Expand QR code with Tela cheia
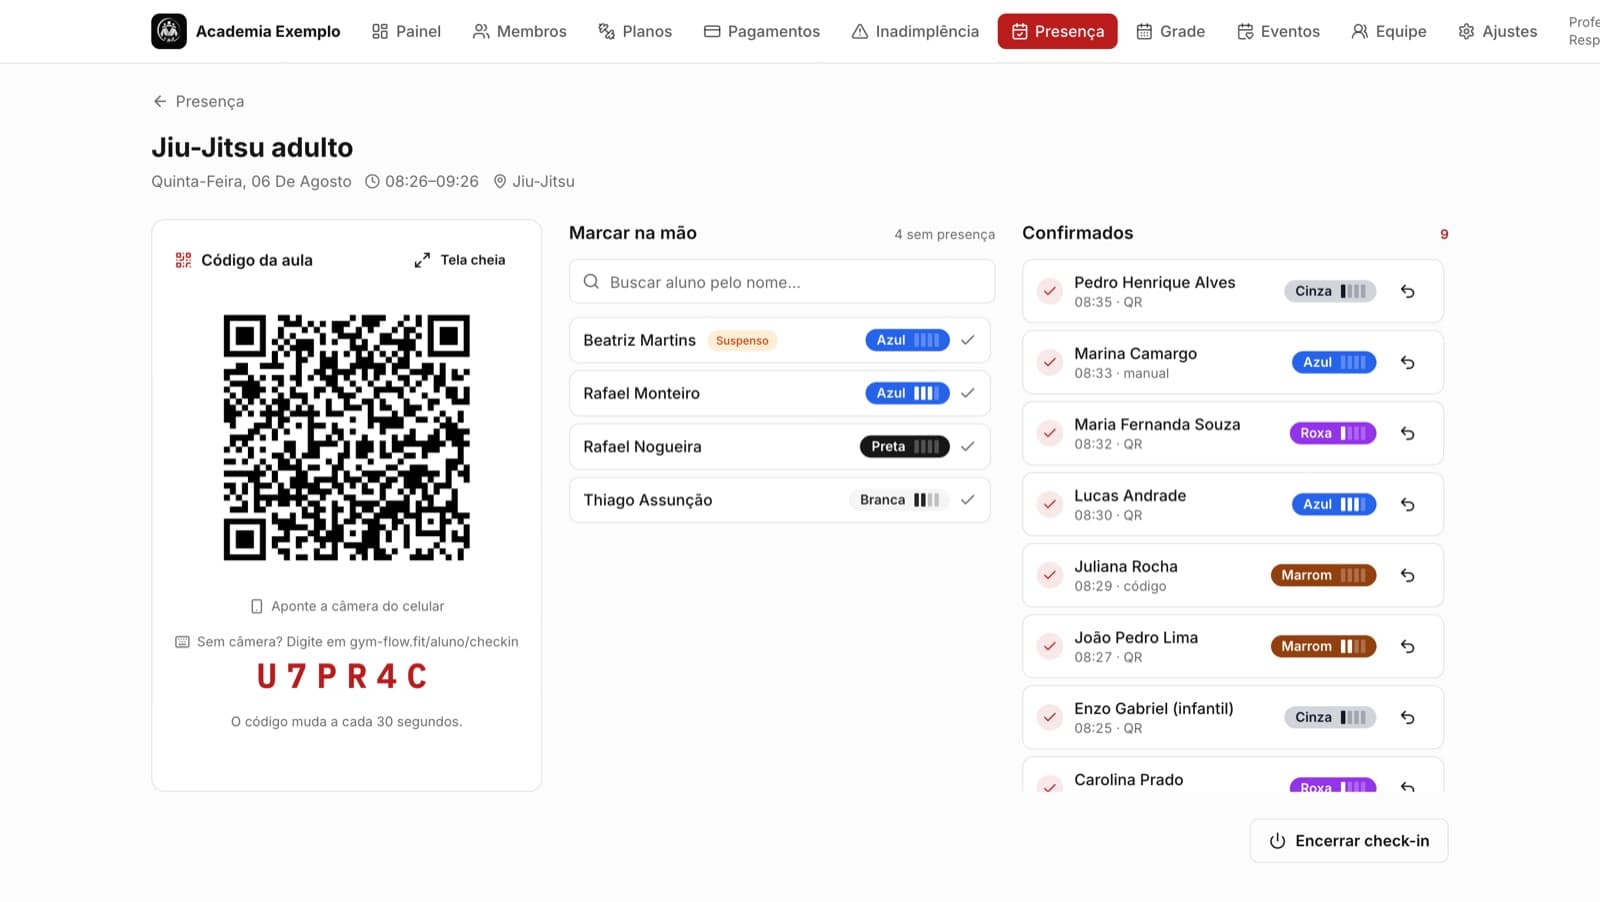The image size is (1600, 902). [x=460, y=260]
